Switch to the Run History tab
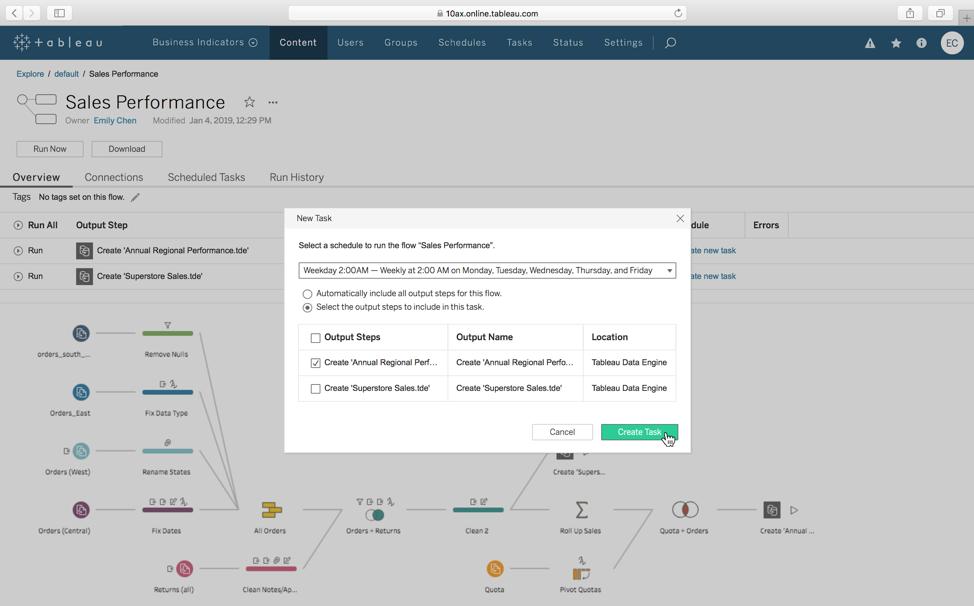Viewport: 974px width, 606px height. [x=296, y=178]
